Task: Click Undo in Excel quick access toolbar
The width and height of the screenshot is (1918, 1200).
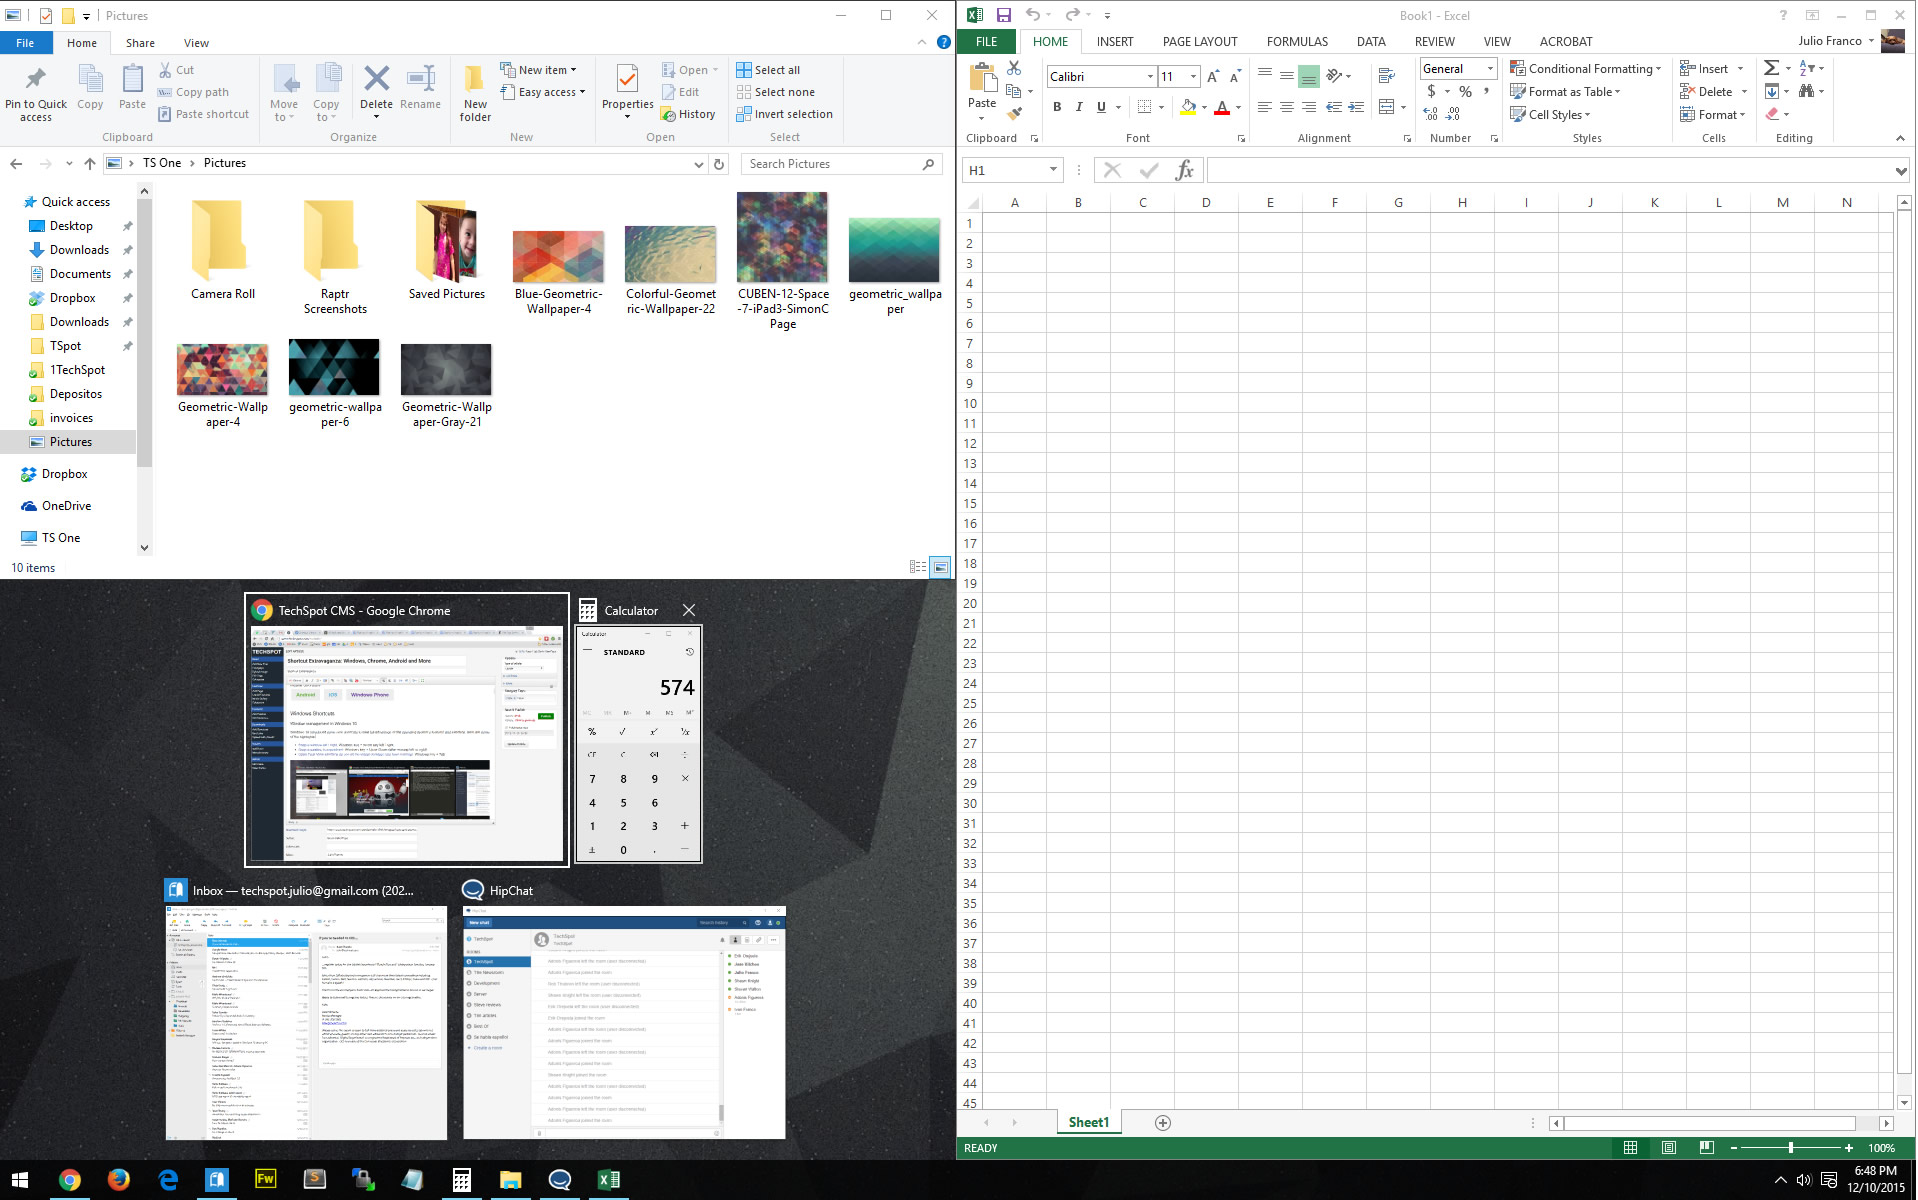Action: pyautogui.click(x=1032, y=15)
